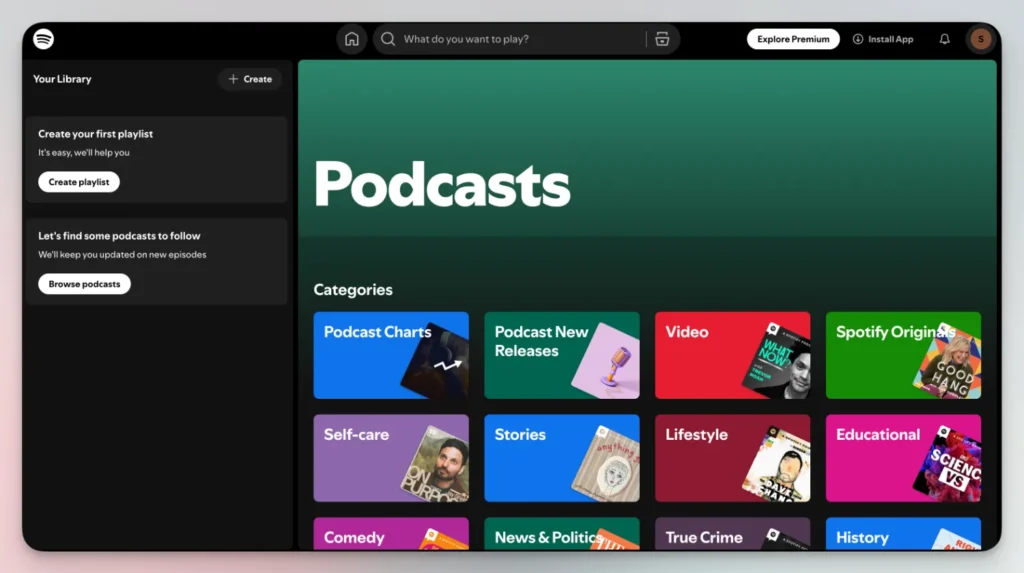Open the Educational category card
This screenshot has width=1024, height=573.
pyautogui.click(x=903, y=458)
